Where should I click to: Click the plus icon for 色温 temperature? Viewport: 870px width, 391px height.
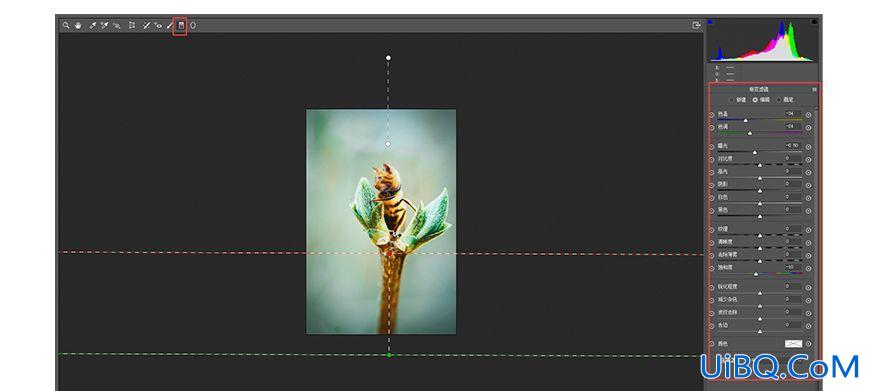tap(808, 115)
